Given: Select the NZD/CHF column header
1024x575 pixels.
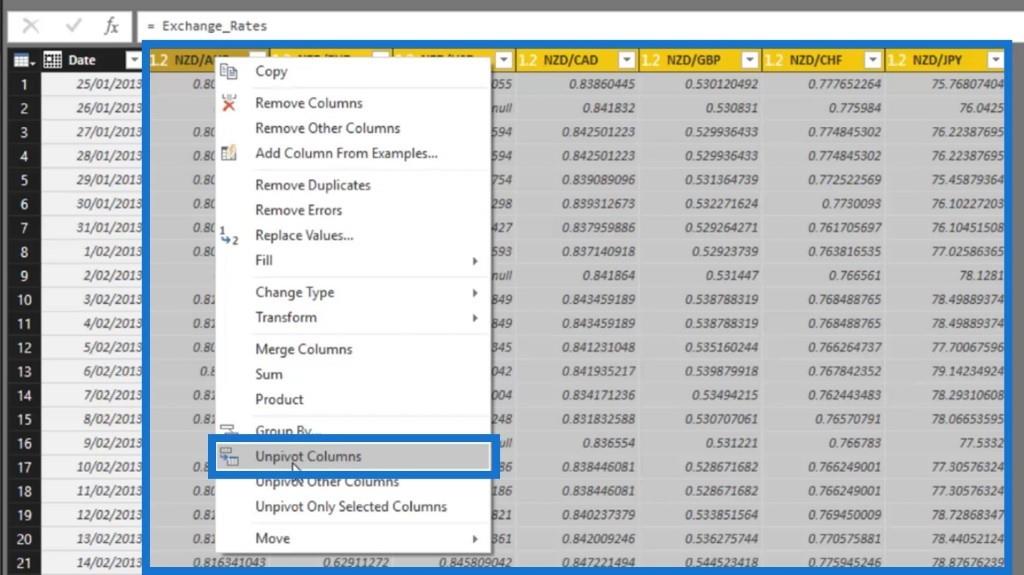Looking at the screenshot, I should (x=816, y=60).
